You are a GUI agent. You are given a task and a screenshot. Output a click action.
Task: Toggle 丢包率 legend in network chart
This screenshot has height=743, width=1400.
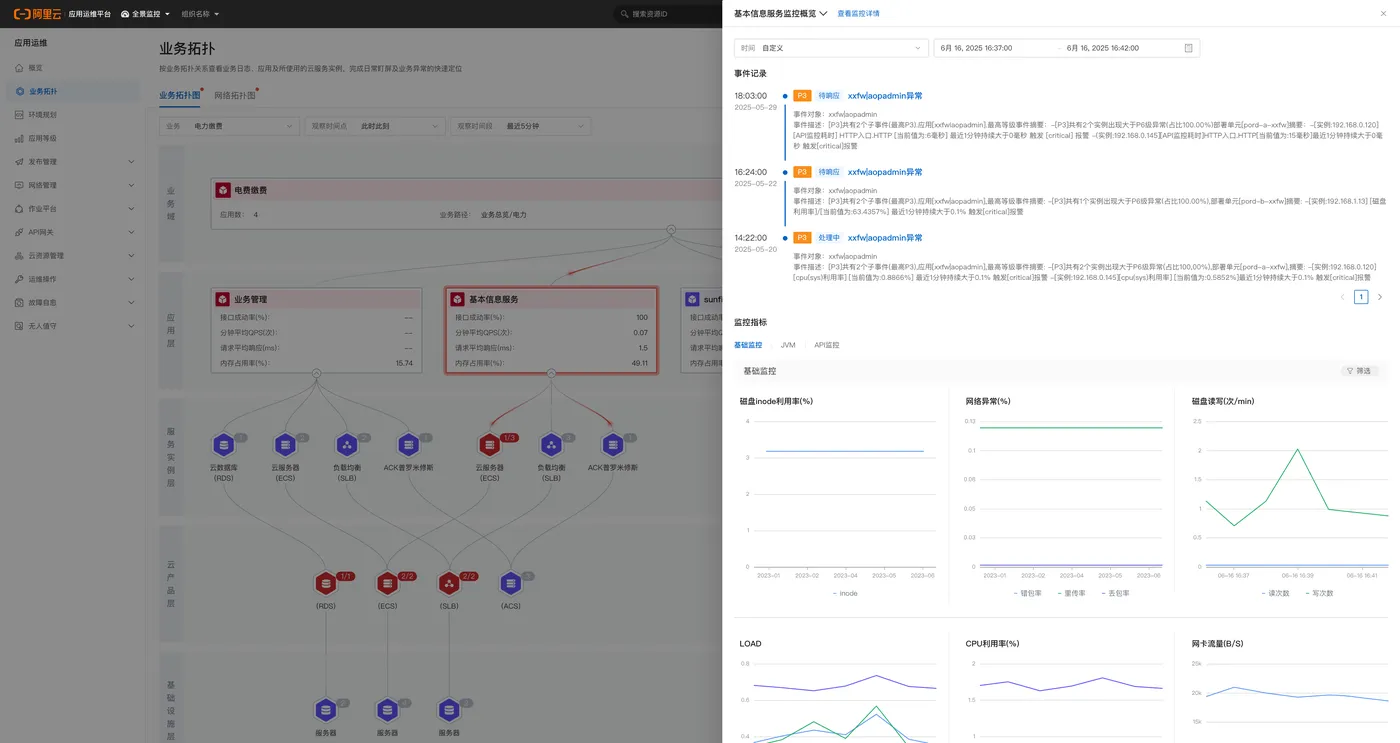[x=1115, y=593]
